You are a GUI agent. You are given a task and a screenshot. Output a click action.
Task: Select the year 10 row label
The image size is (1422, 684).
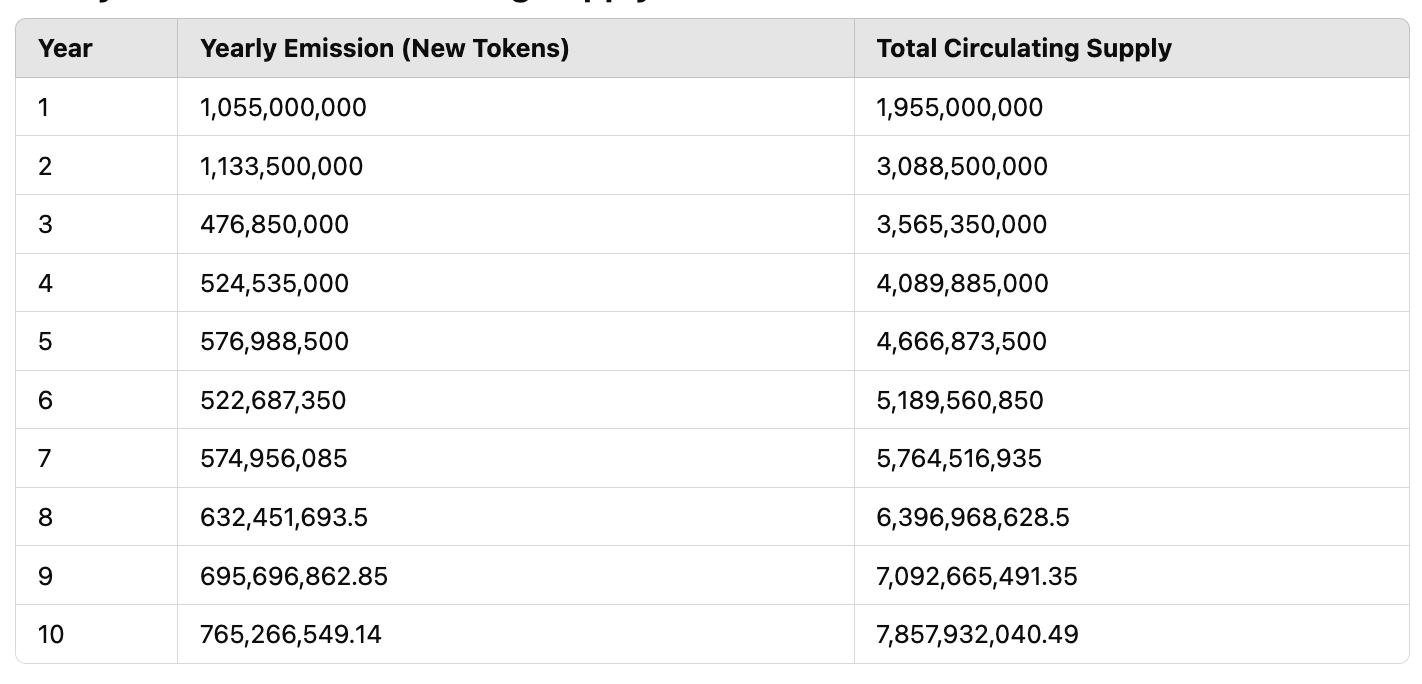(x=51, y=634)
